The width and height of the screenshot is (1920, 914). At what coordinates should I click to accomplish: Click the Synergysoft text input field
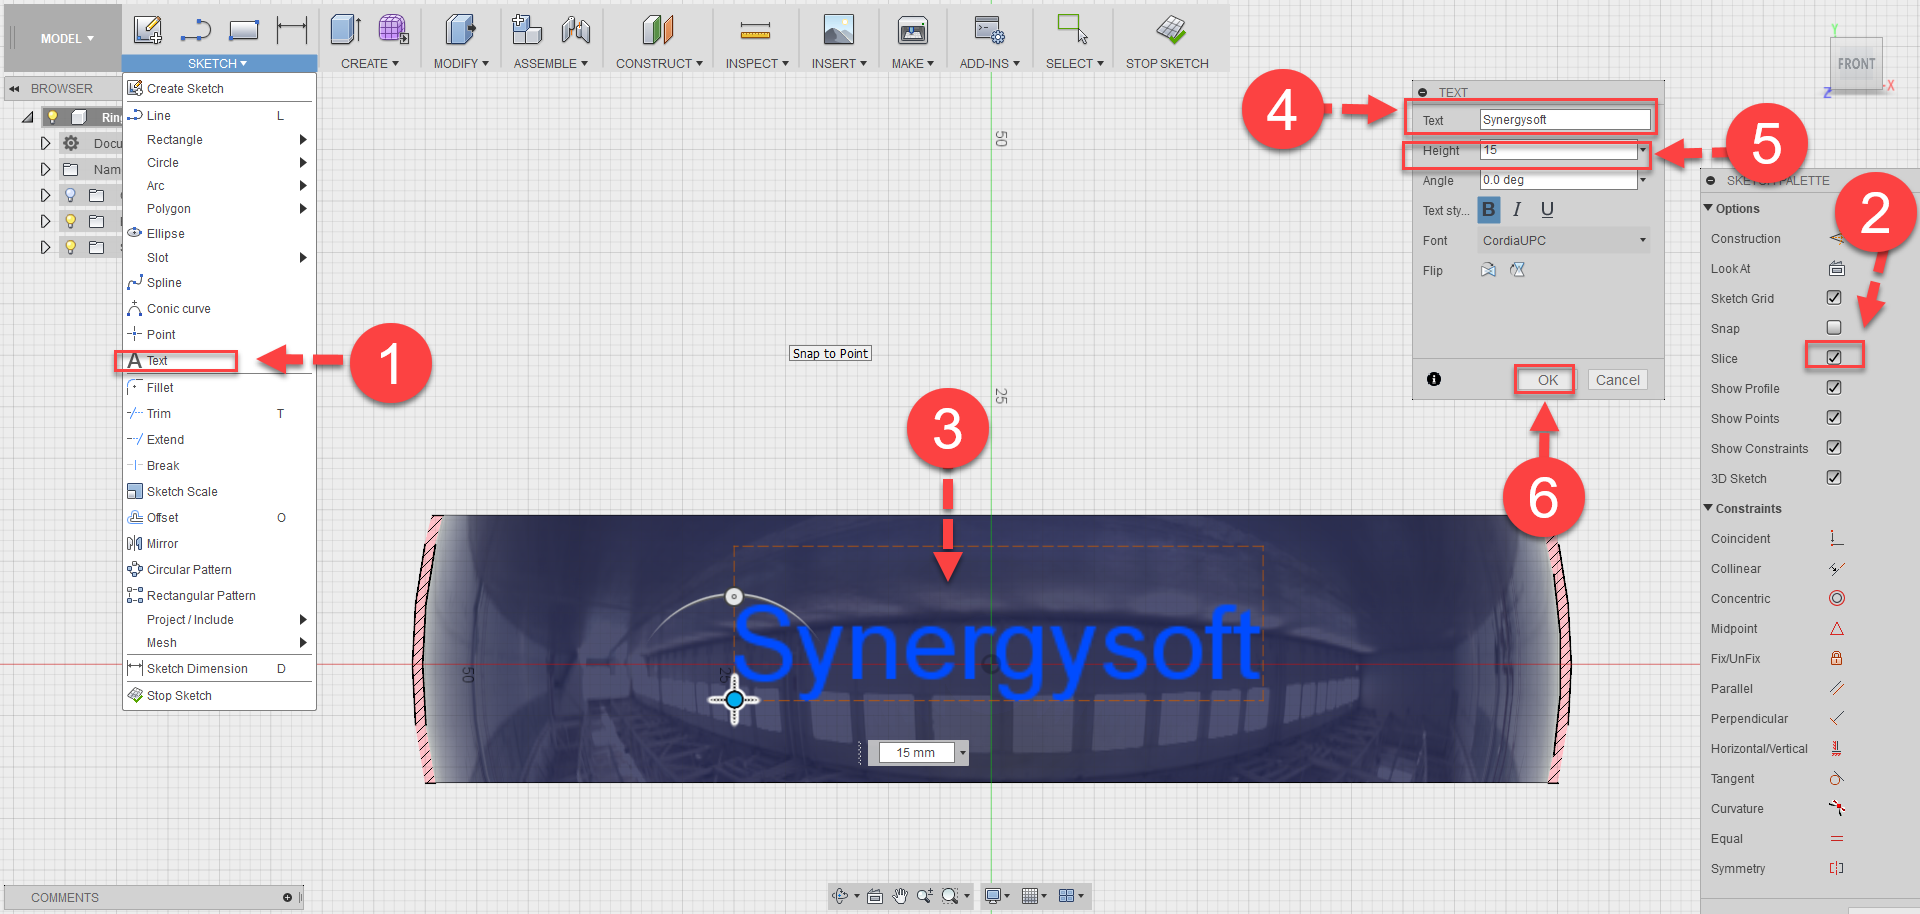coord(1565,119)
